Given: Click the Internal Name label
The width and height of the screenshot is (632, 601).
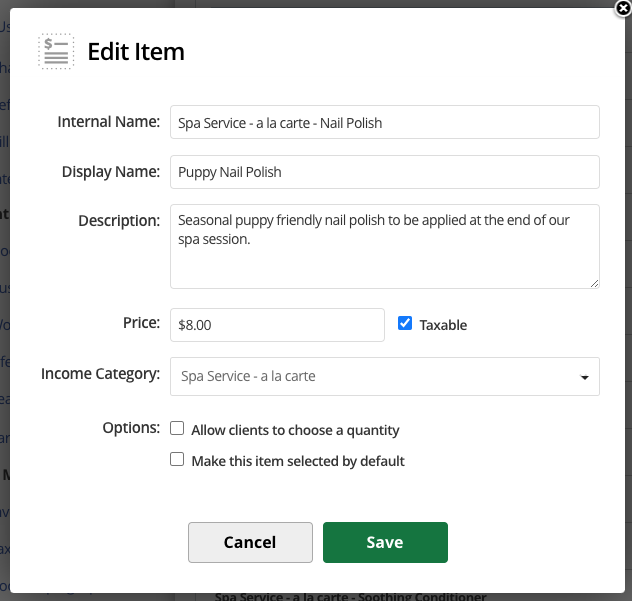Looking at the screenshot, I should click(x=108, y=122).
